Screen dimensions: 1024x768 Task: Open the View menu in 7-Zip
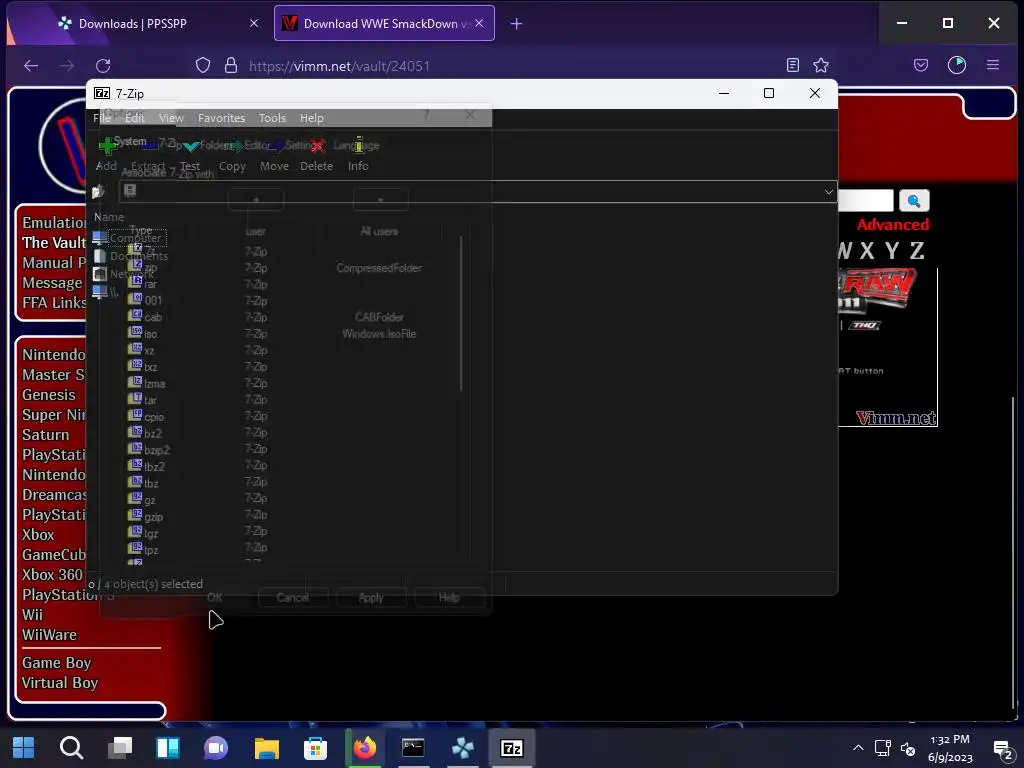click(171, 118)
